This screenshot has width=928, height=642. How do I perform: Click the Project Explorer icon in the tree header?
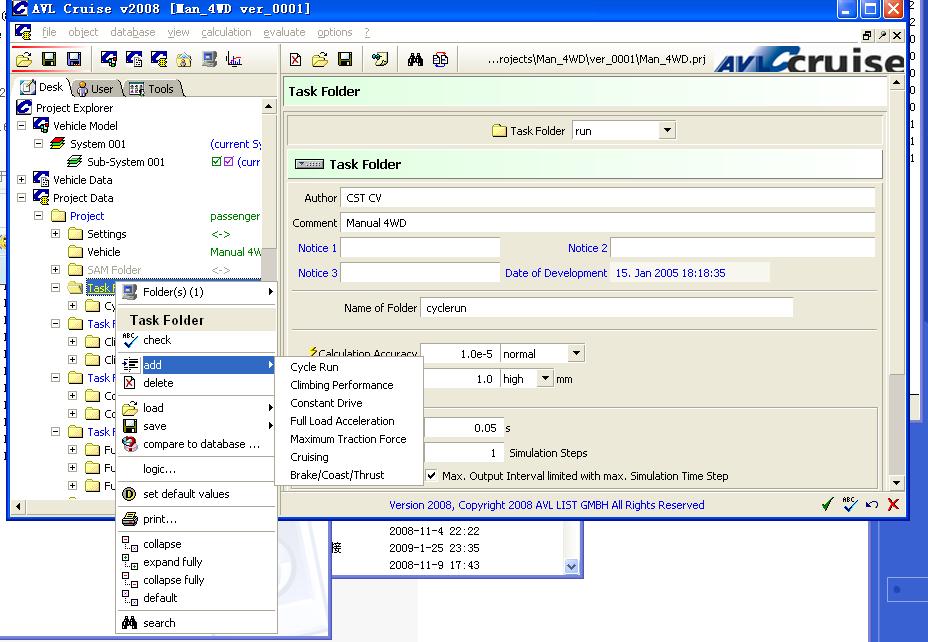pos(24,107)
